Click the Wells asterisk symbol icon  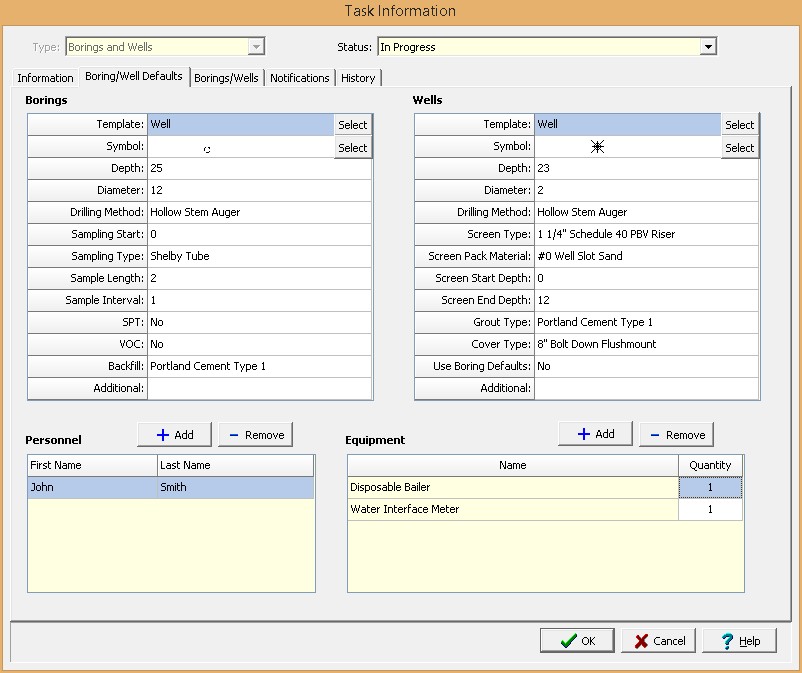(598, 147)
